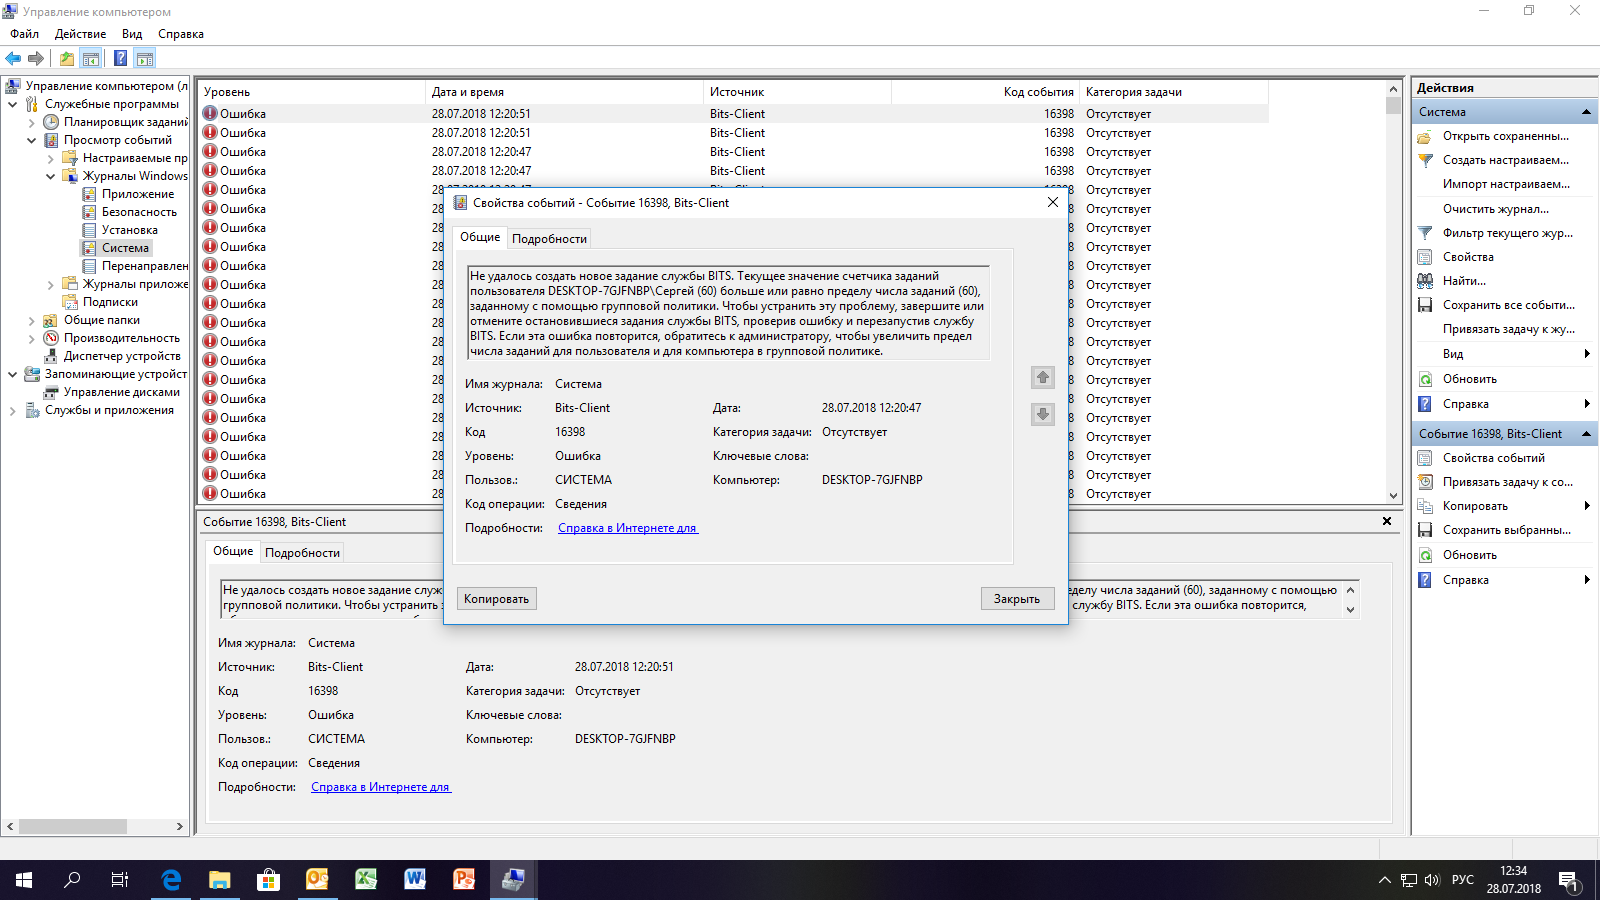This screenshot has width=1600, height=900.
Task: Open Справка в Интернете link in the dialog
Action: coord(628,528)
